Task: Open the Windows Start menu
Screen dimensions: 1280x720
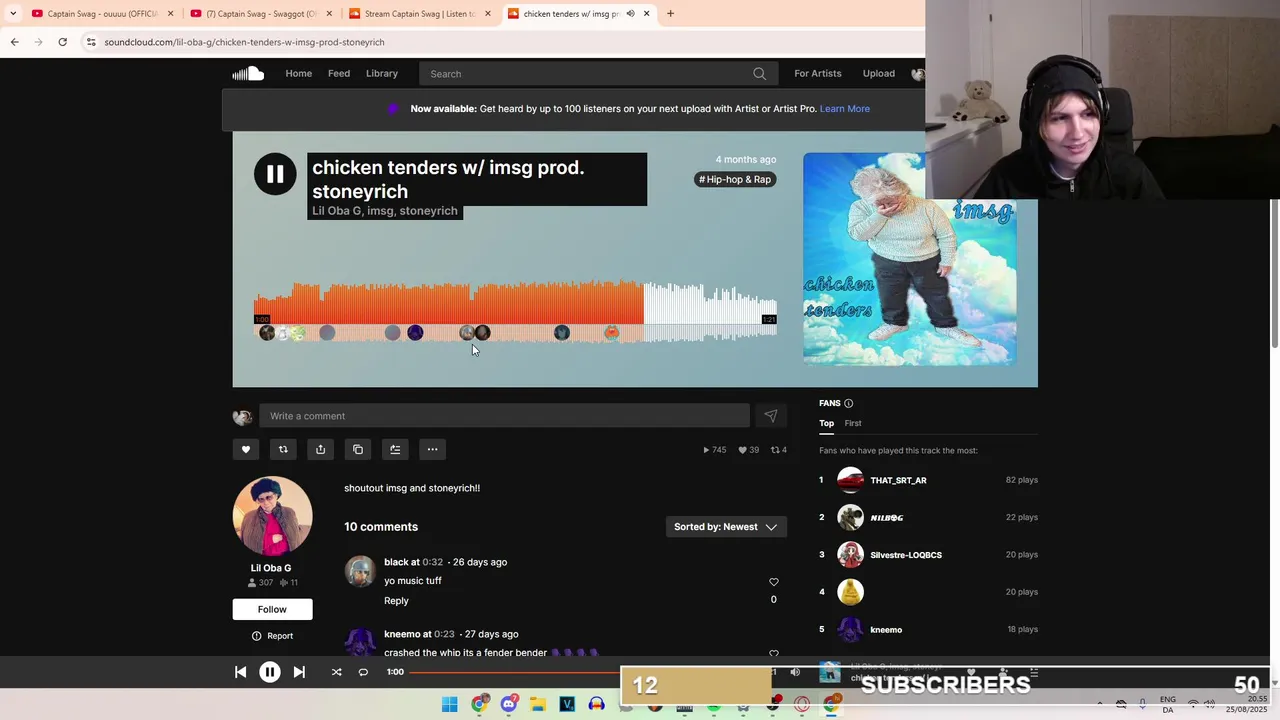Action: pyautogui.click(x=449, y=704)
